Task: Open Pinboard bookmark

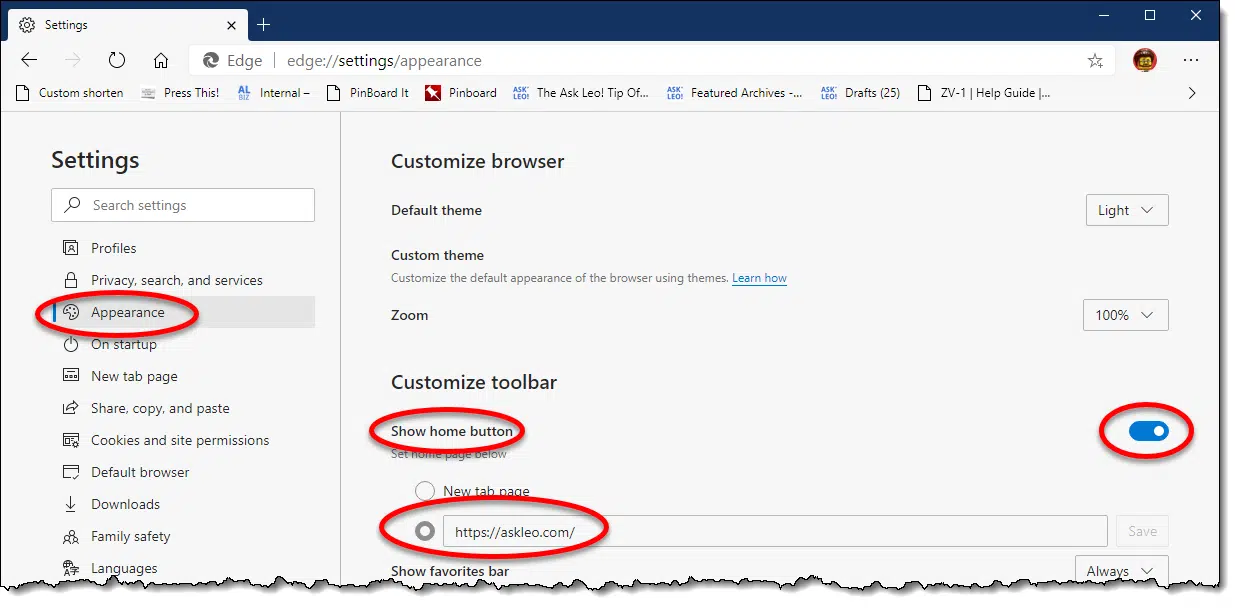Action: pyautogui.click(x=461, y=93)
